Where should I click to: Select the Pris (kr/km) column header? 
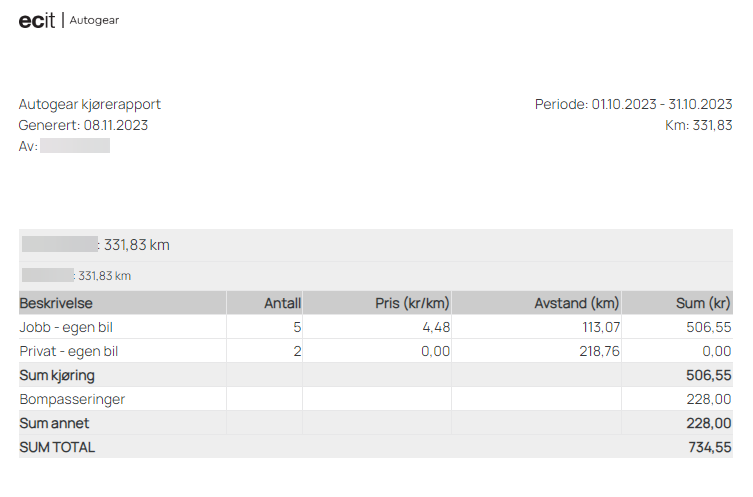point(412,303)
